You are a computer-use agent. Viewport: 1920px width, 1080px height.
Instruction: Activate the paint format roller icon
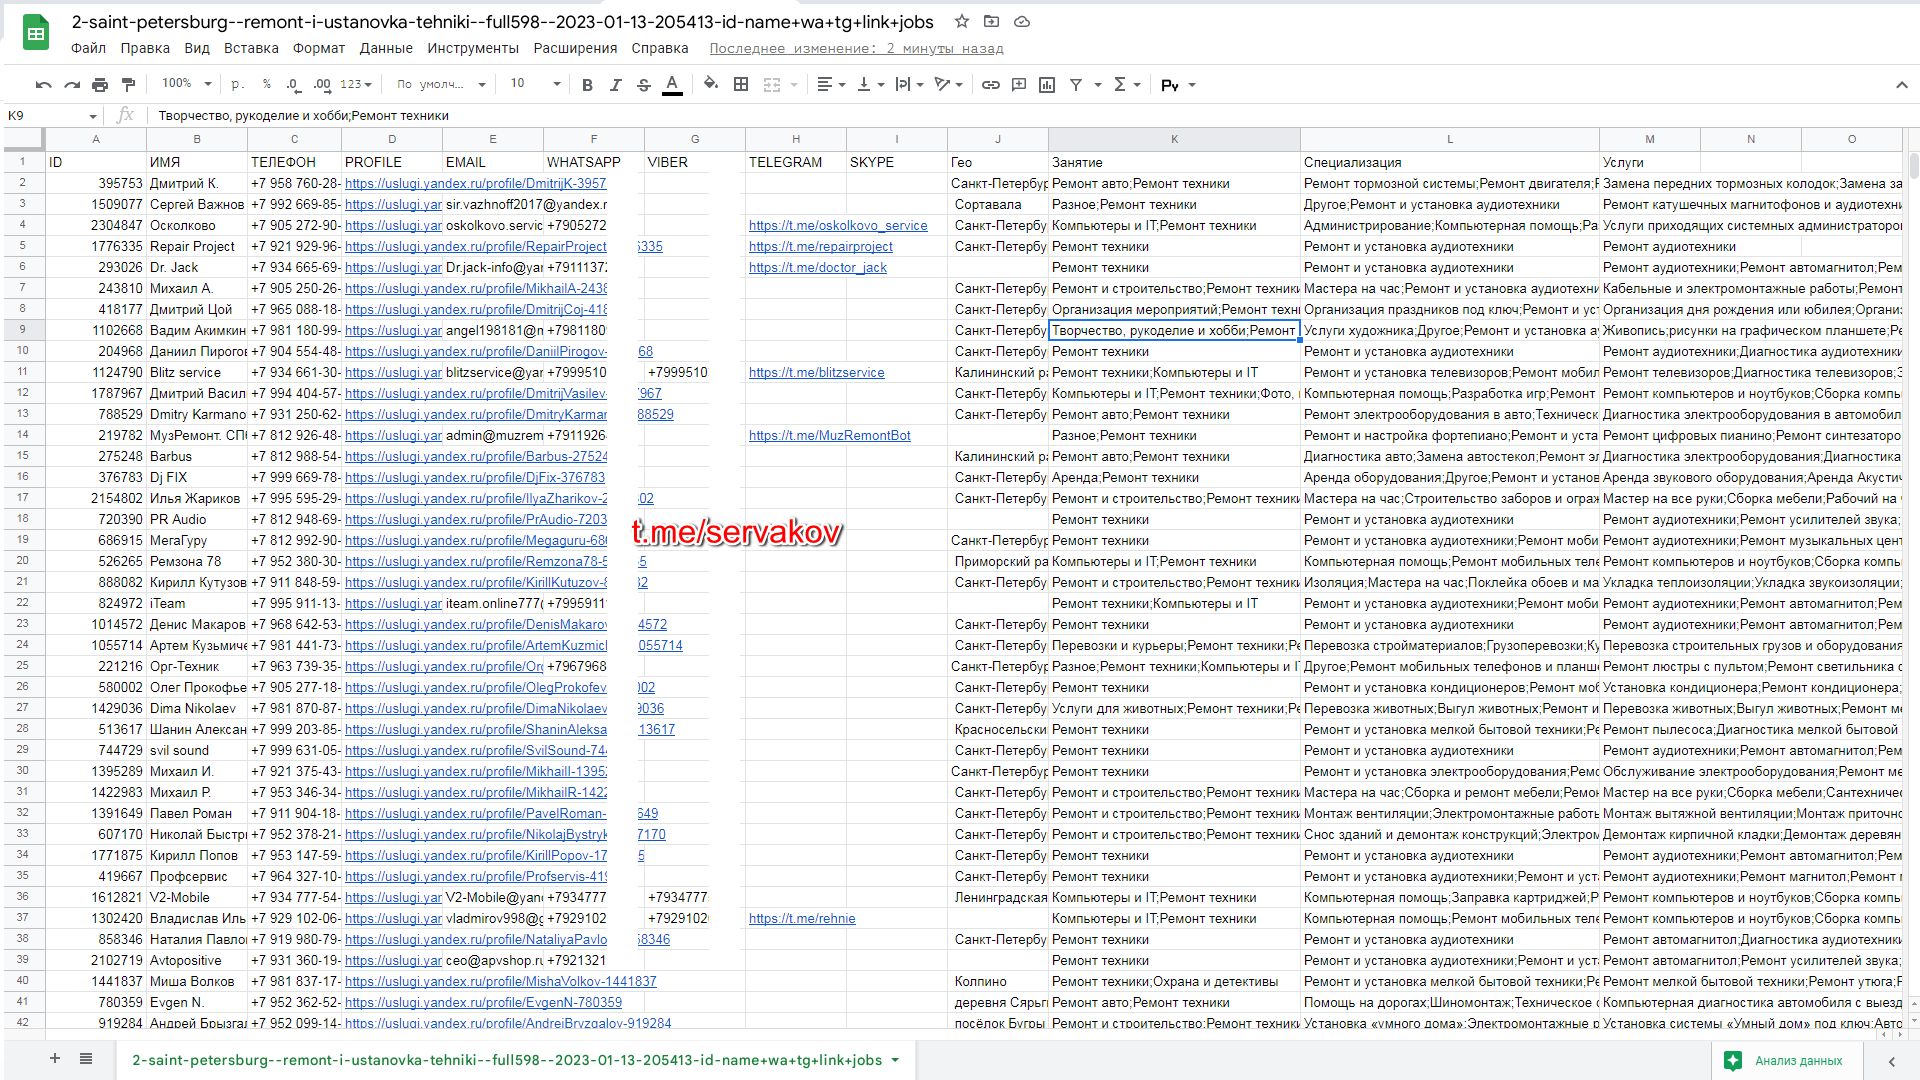128,85
